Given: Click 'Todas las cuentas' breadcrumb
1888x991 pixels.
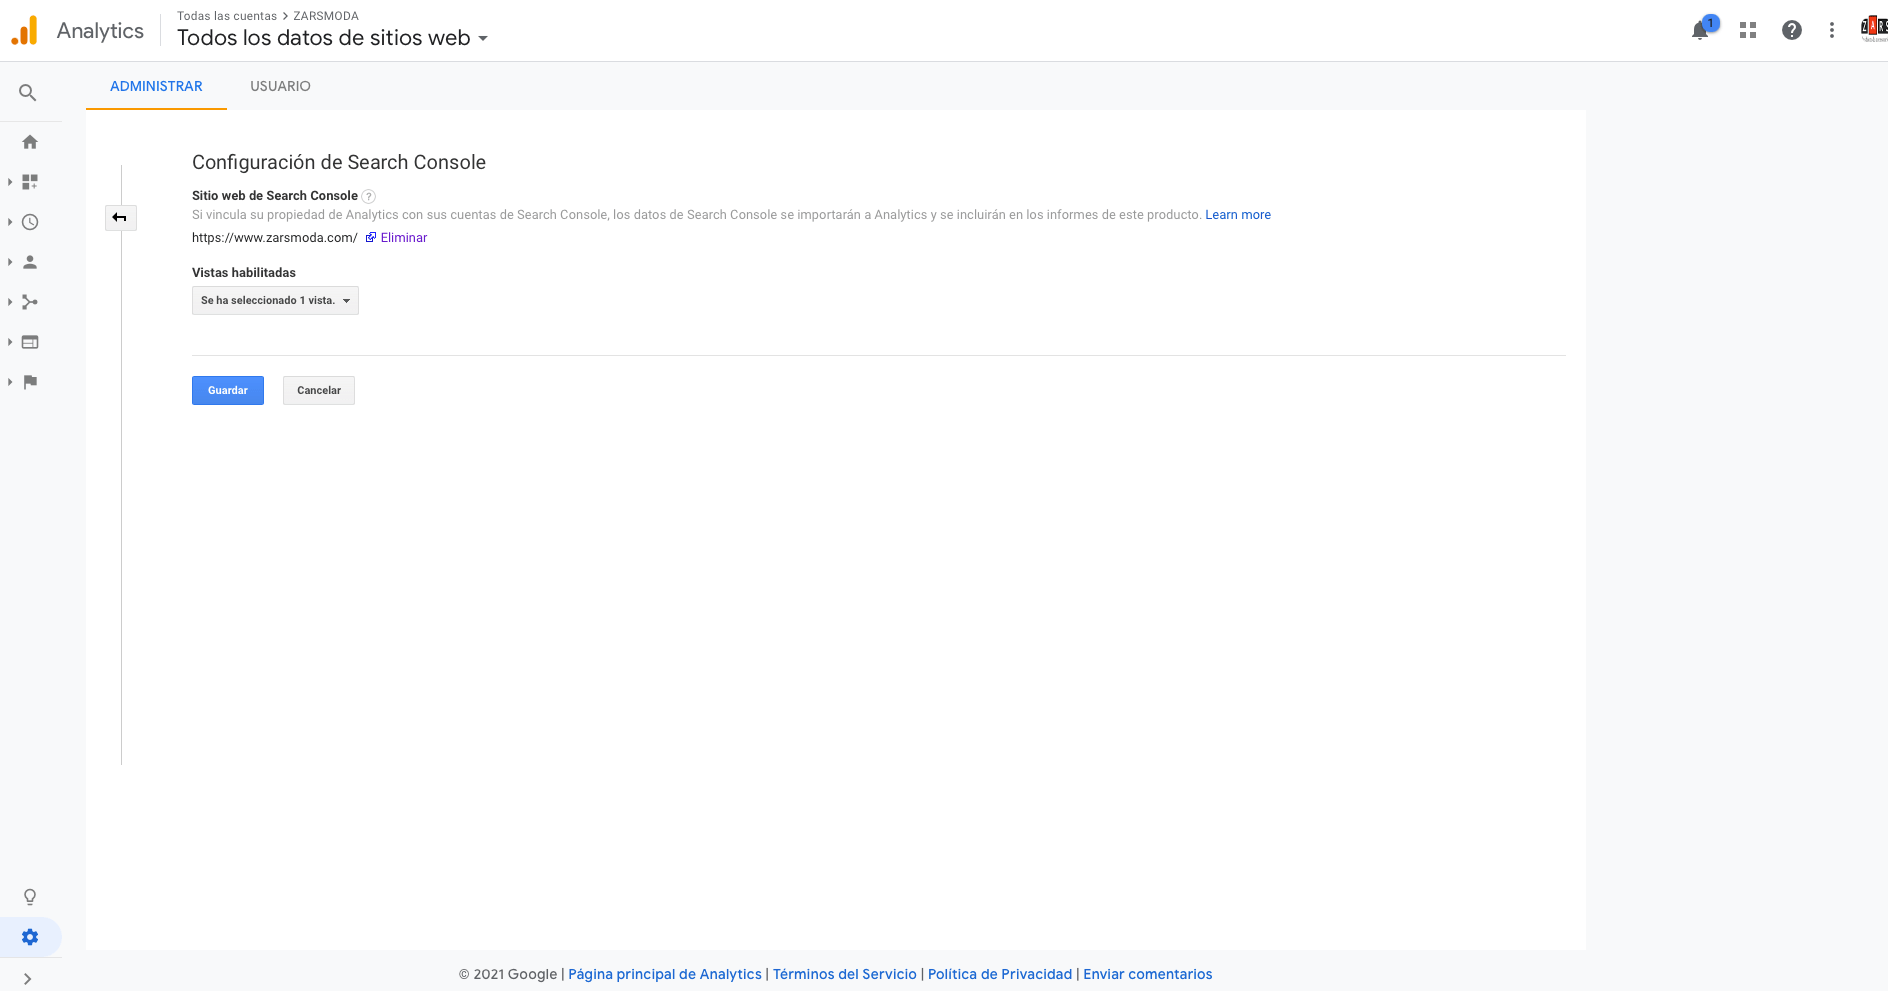Looking at the screenshot, I should click(227, 16).
